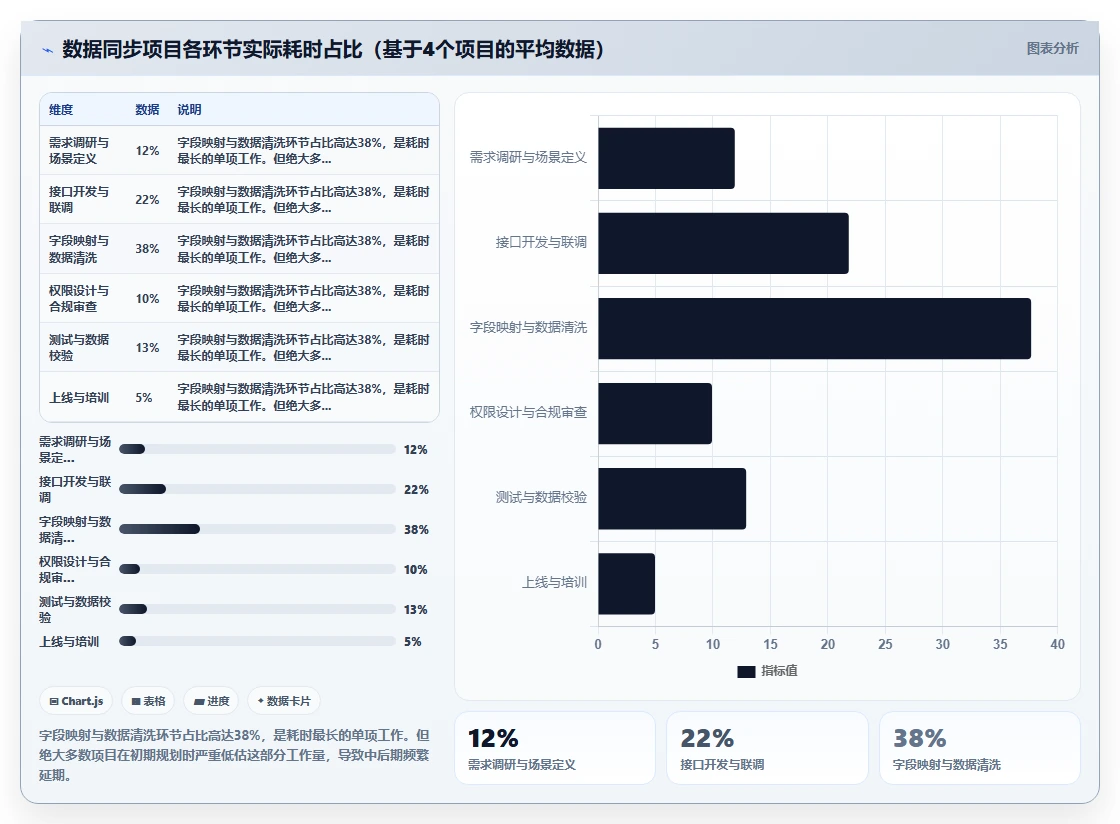Screen dimensions: 1120x824
Task: Click the description text in the 接口开发与联调 table row
Action: click(x=304, y=199)
